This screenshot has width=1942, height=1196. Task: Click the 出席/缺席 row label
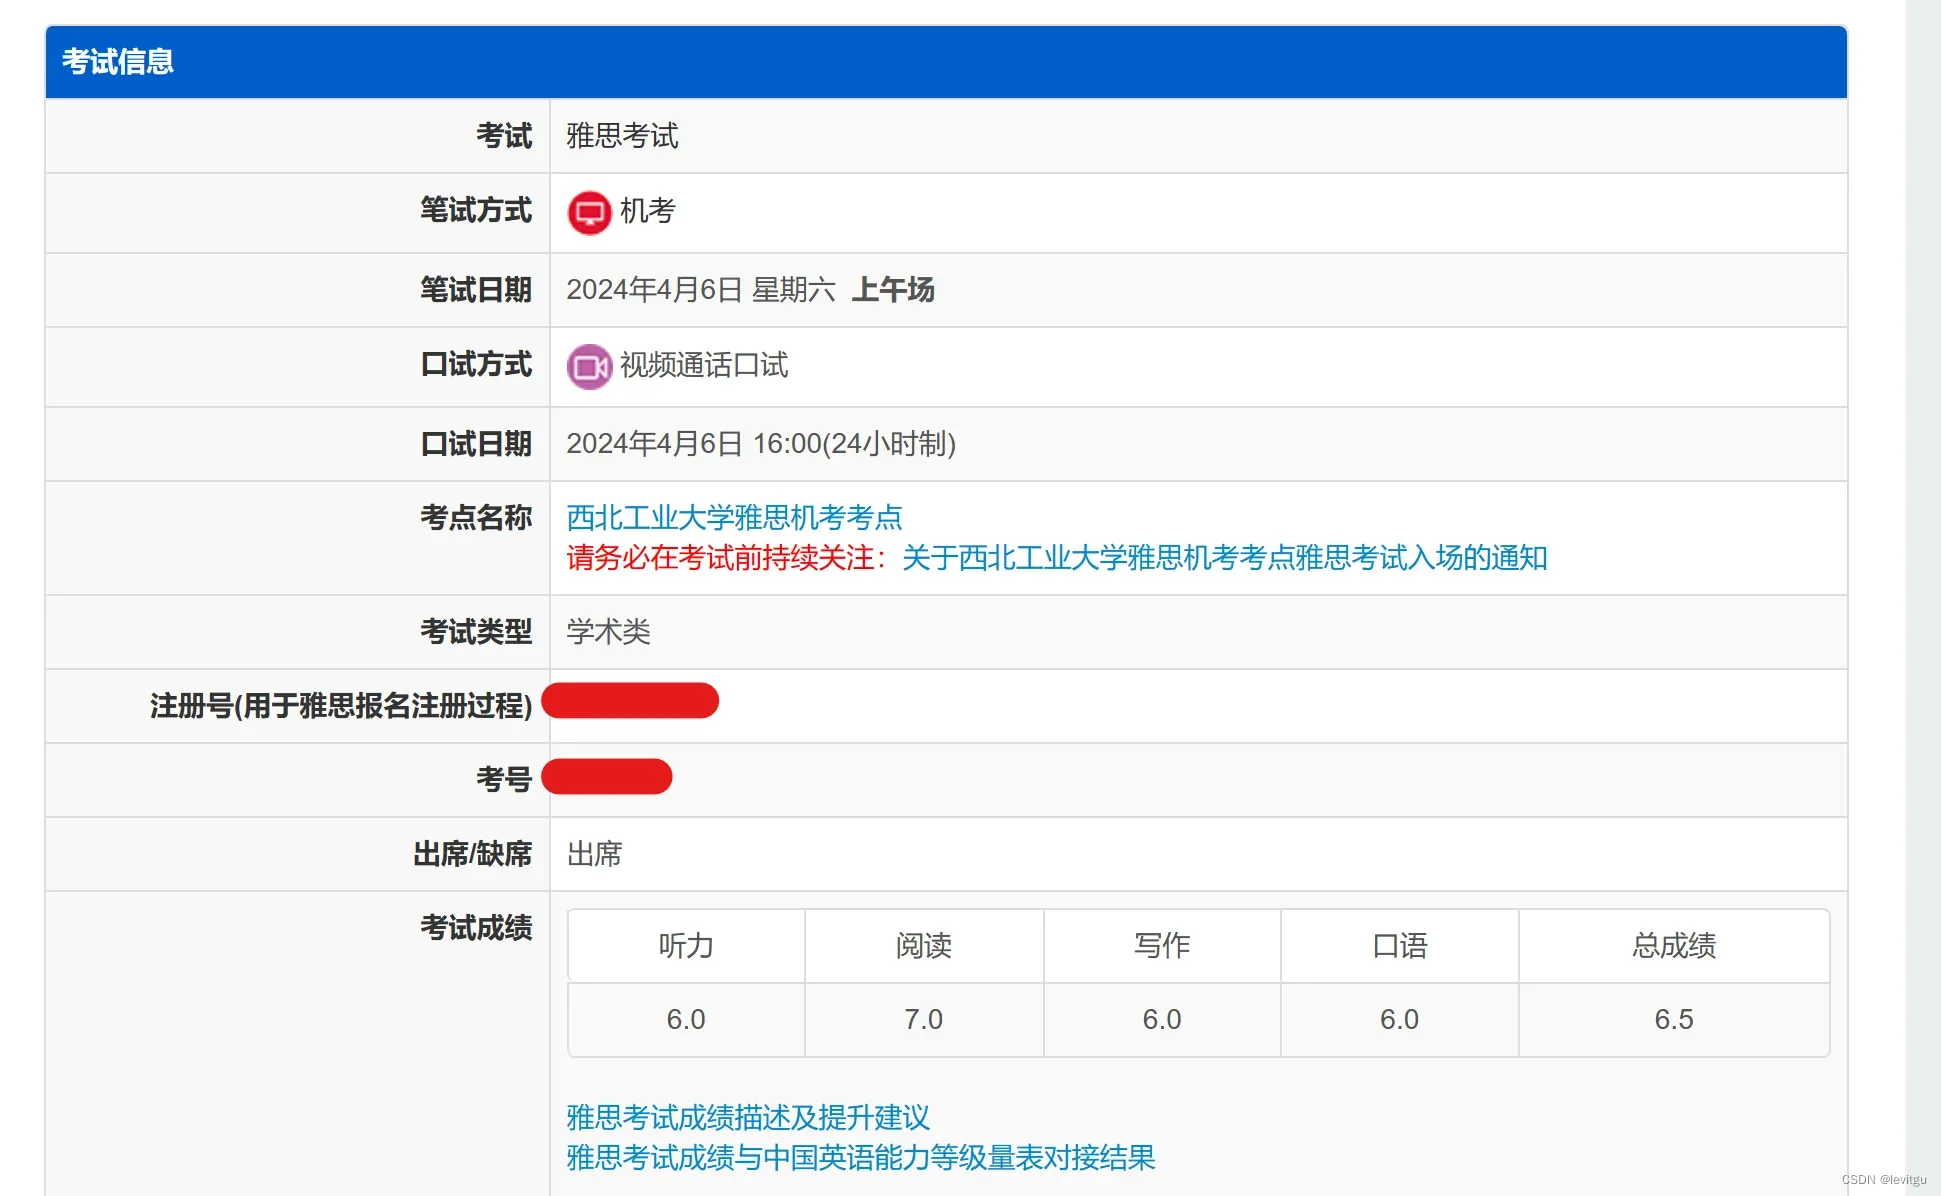coord(473,854)
